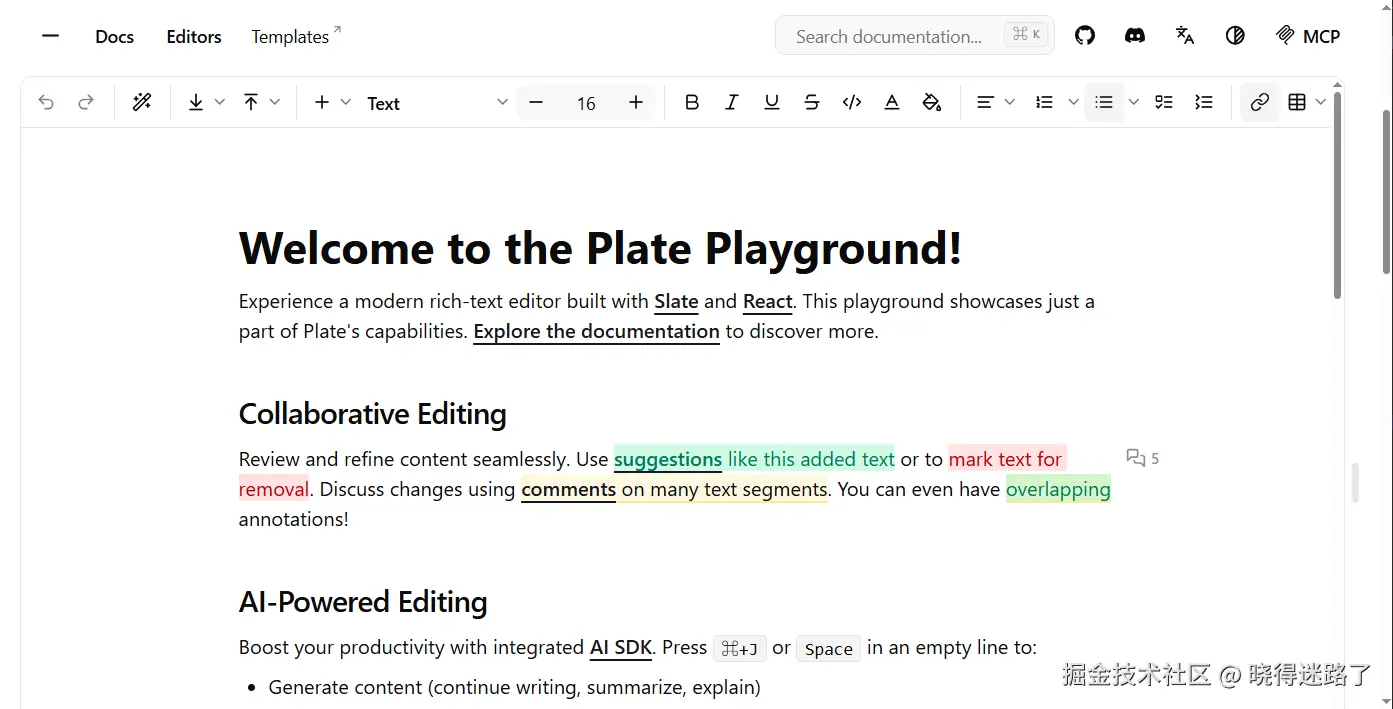Expand the bulleted list style chevron
Image resolution: width=1393 pixels, height=709 pixels.
(x=1134, y=102)
